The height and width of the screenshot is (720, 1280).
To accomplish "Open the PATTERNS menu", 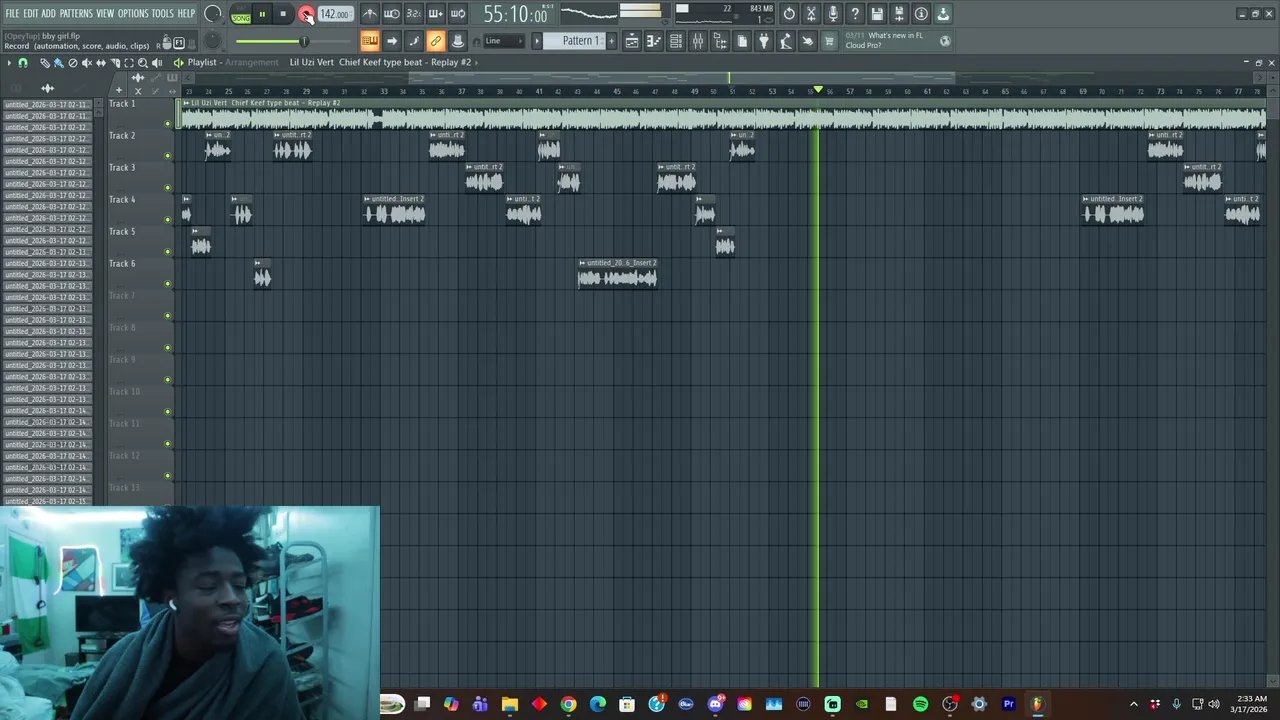I will click(76, 13).
